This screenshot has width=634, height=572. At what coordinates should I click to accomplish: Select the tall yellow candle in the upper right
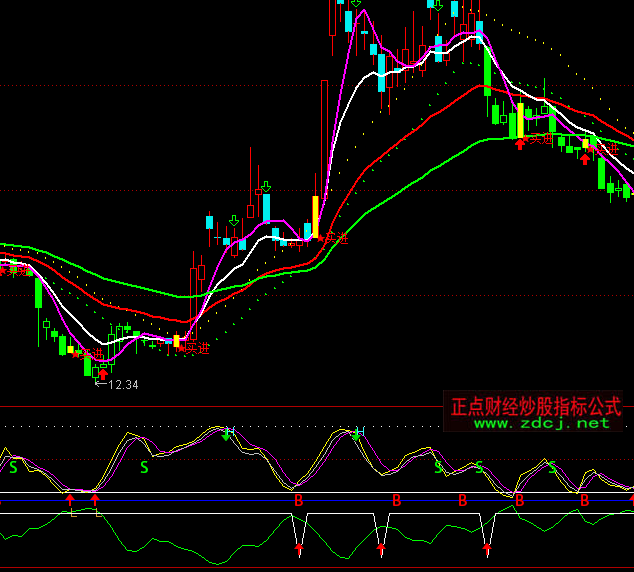(x=520, y=113)
